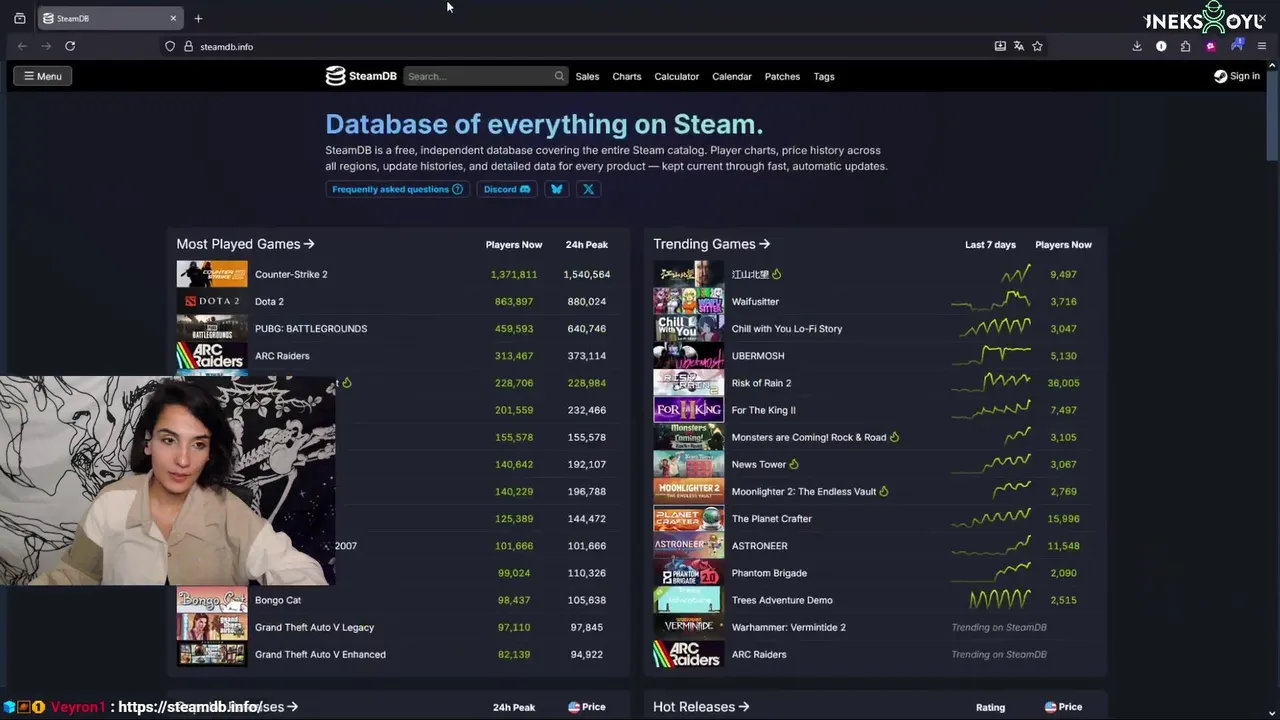Open Wallsitter in Trending Games
Screen dimensions: 1280x720
pyautogui.click(x=755, y=301)
